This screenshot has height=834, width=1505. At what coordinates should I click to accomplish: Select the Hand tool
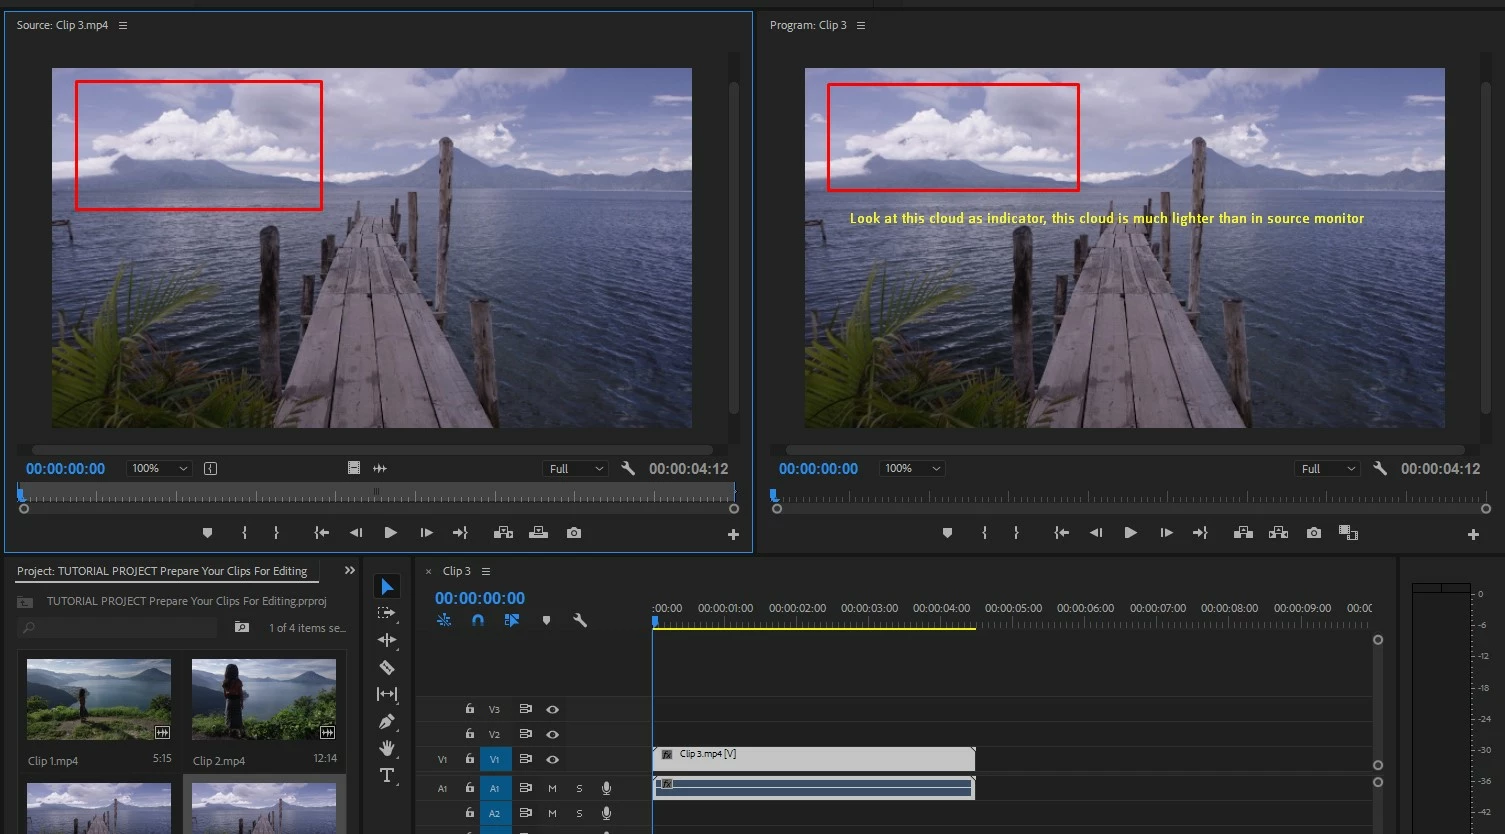[387, 748]
